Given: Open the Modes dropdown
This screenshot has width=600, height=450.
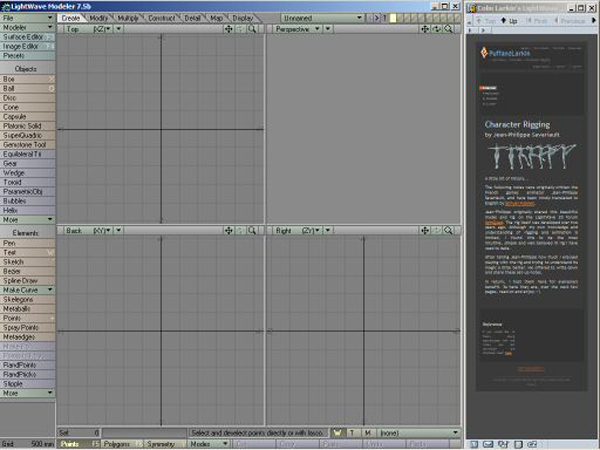Looking at the screenshot, I should (x=208, y=444).
